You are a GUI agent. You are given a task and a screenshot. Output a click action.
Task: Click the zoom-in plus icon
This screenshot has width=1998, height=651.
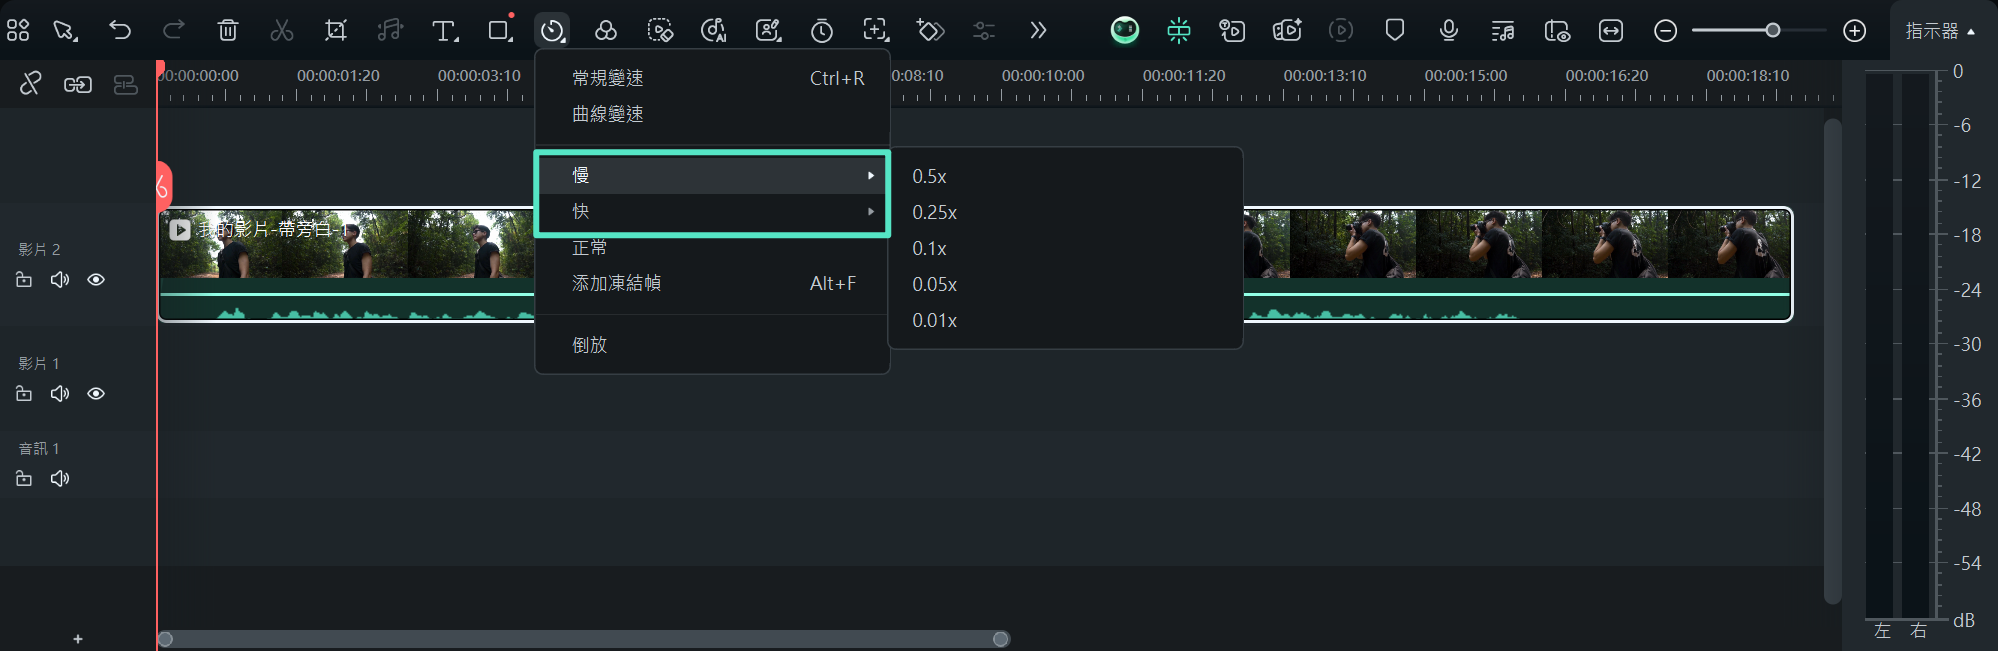click(1854, 31)
